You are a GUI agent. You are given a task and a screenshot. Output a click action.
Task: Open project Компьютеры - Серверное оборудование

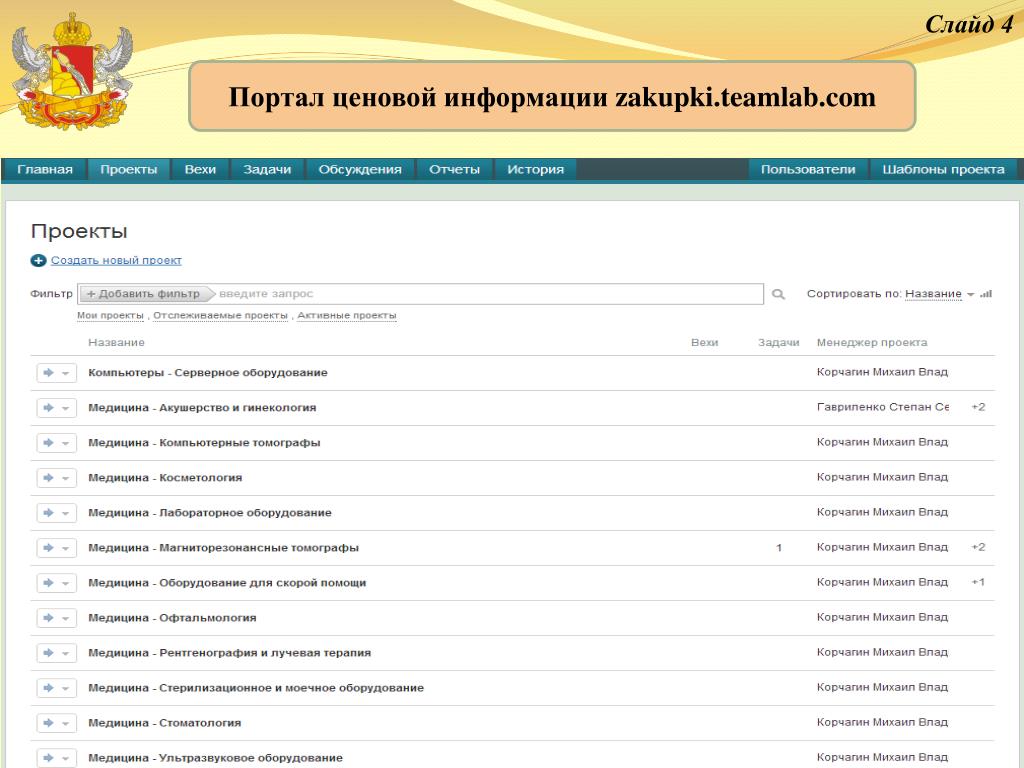pos(208,373)
